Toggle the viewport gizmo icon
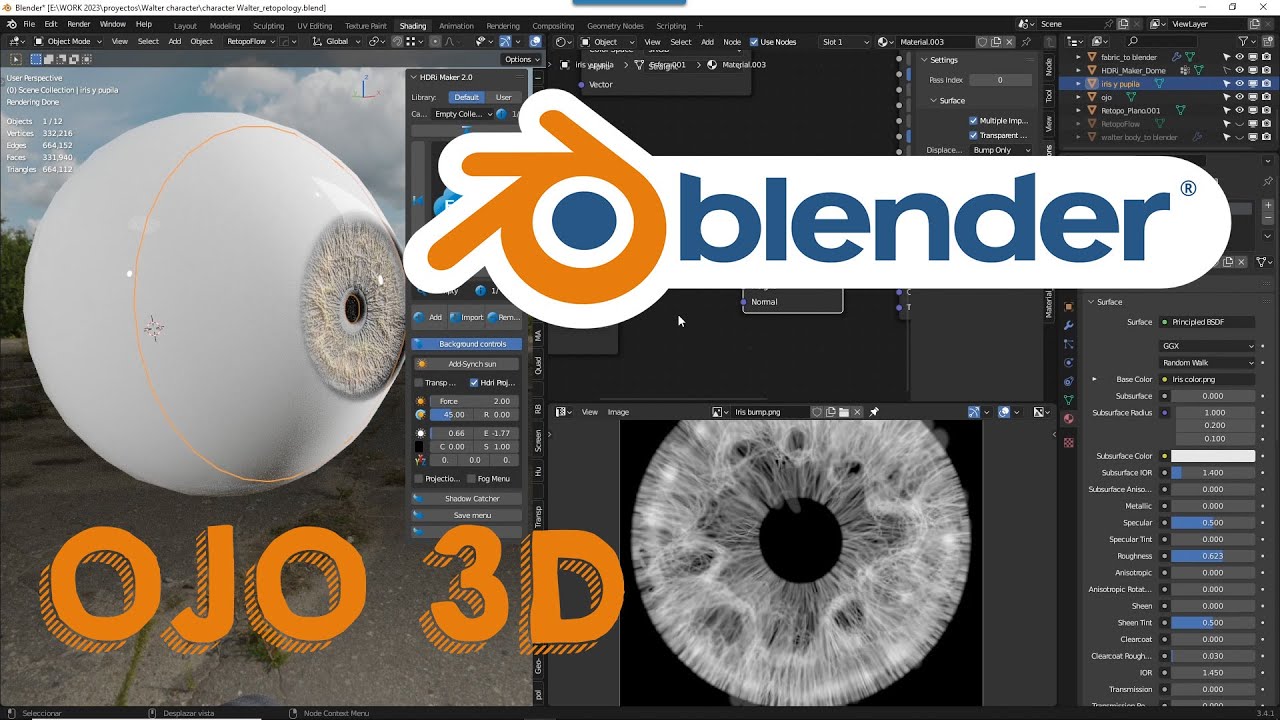This screenshot has width=1280, height=720. [x=505, y=41]
